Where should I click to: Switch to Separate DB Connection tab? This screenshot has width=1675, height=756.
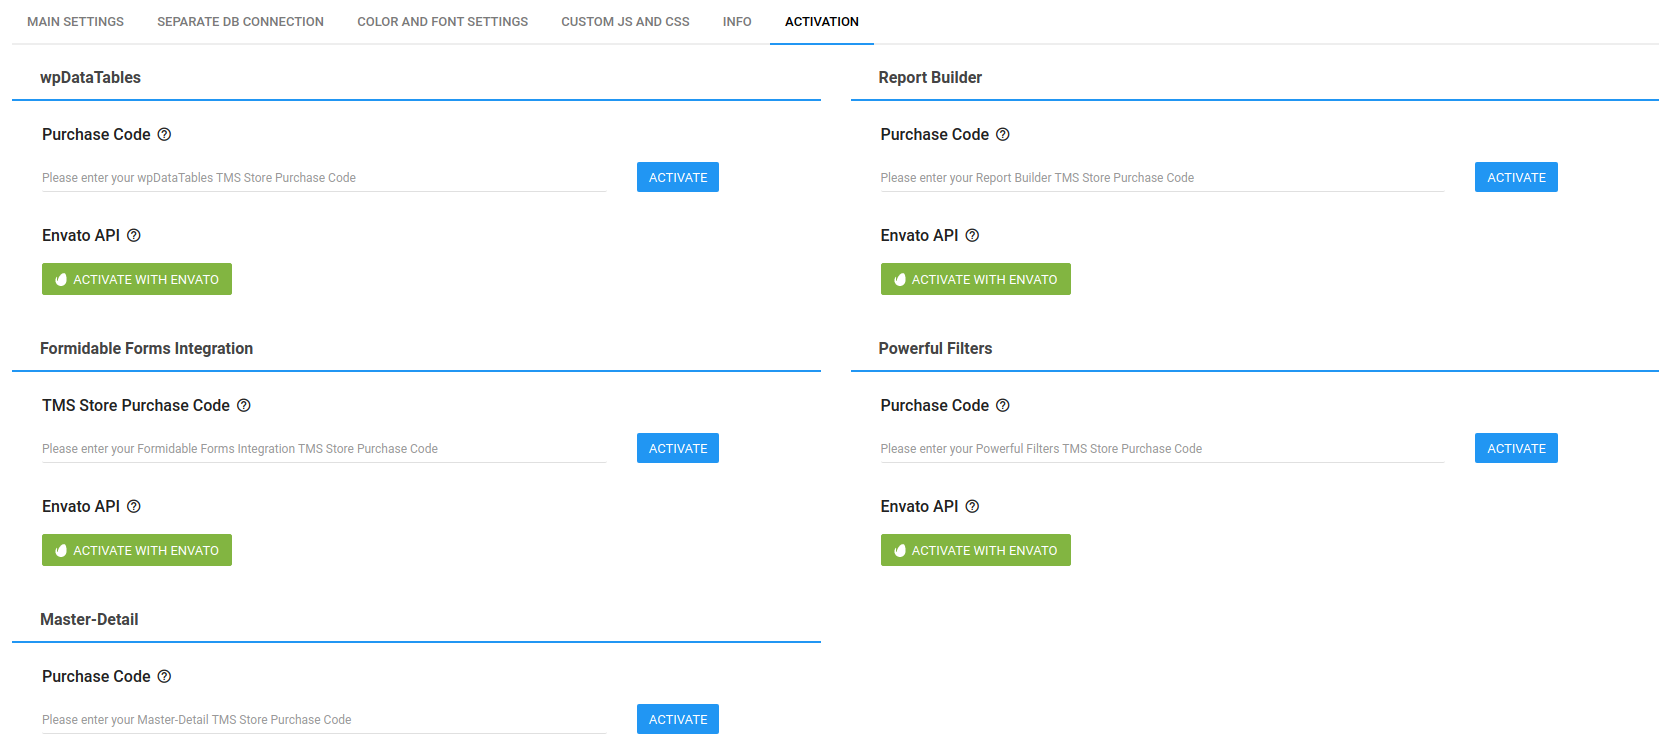coord(240,21)
